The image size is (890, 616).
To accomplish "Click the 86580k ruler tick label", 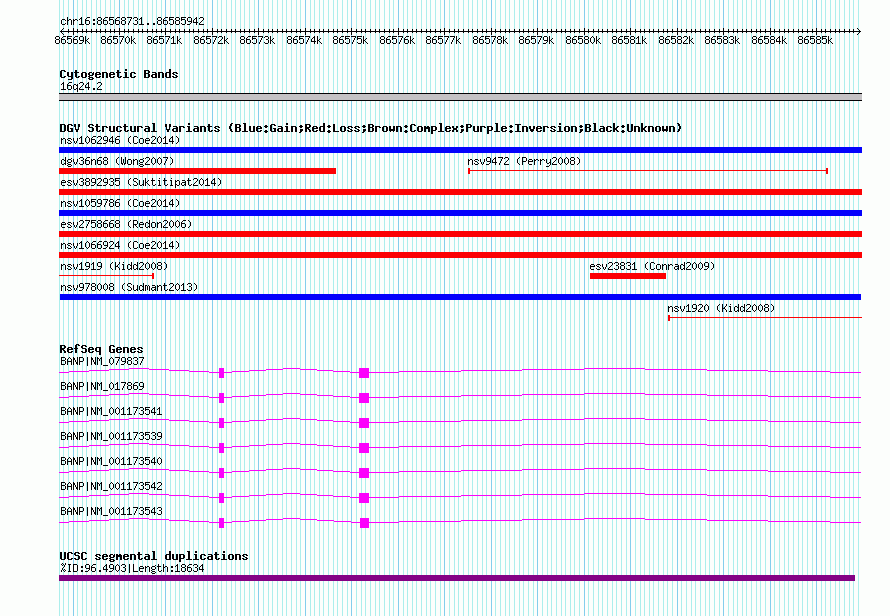I will coord(583,40).
